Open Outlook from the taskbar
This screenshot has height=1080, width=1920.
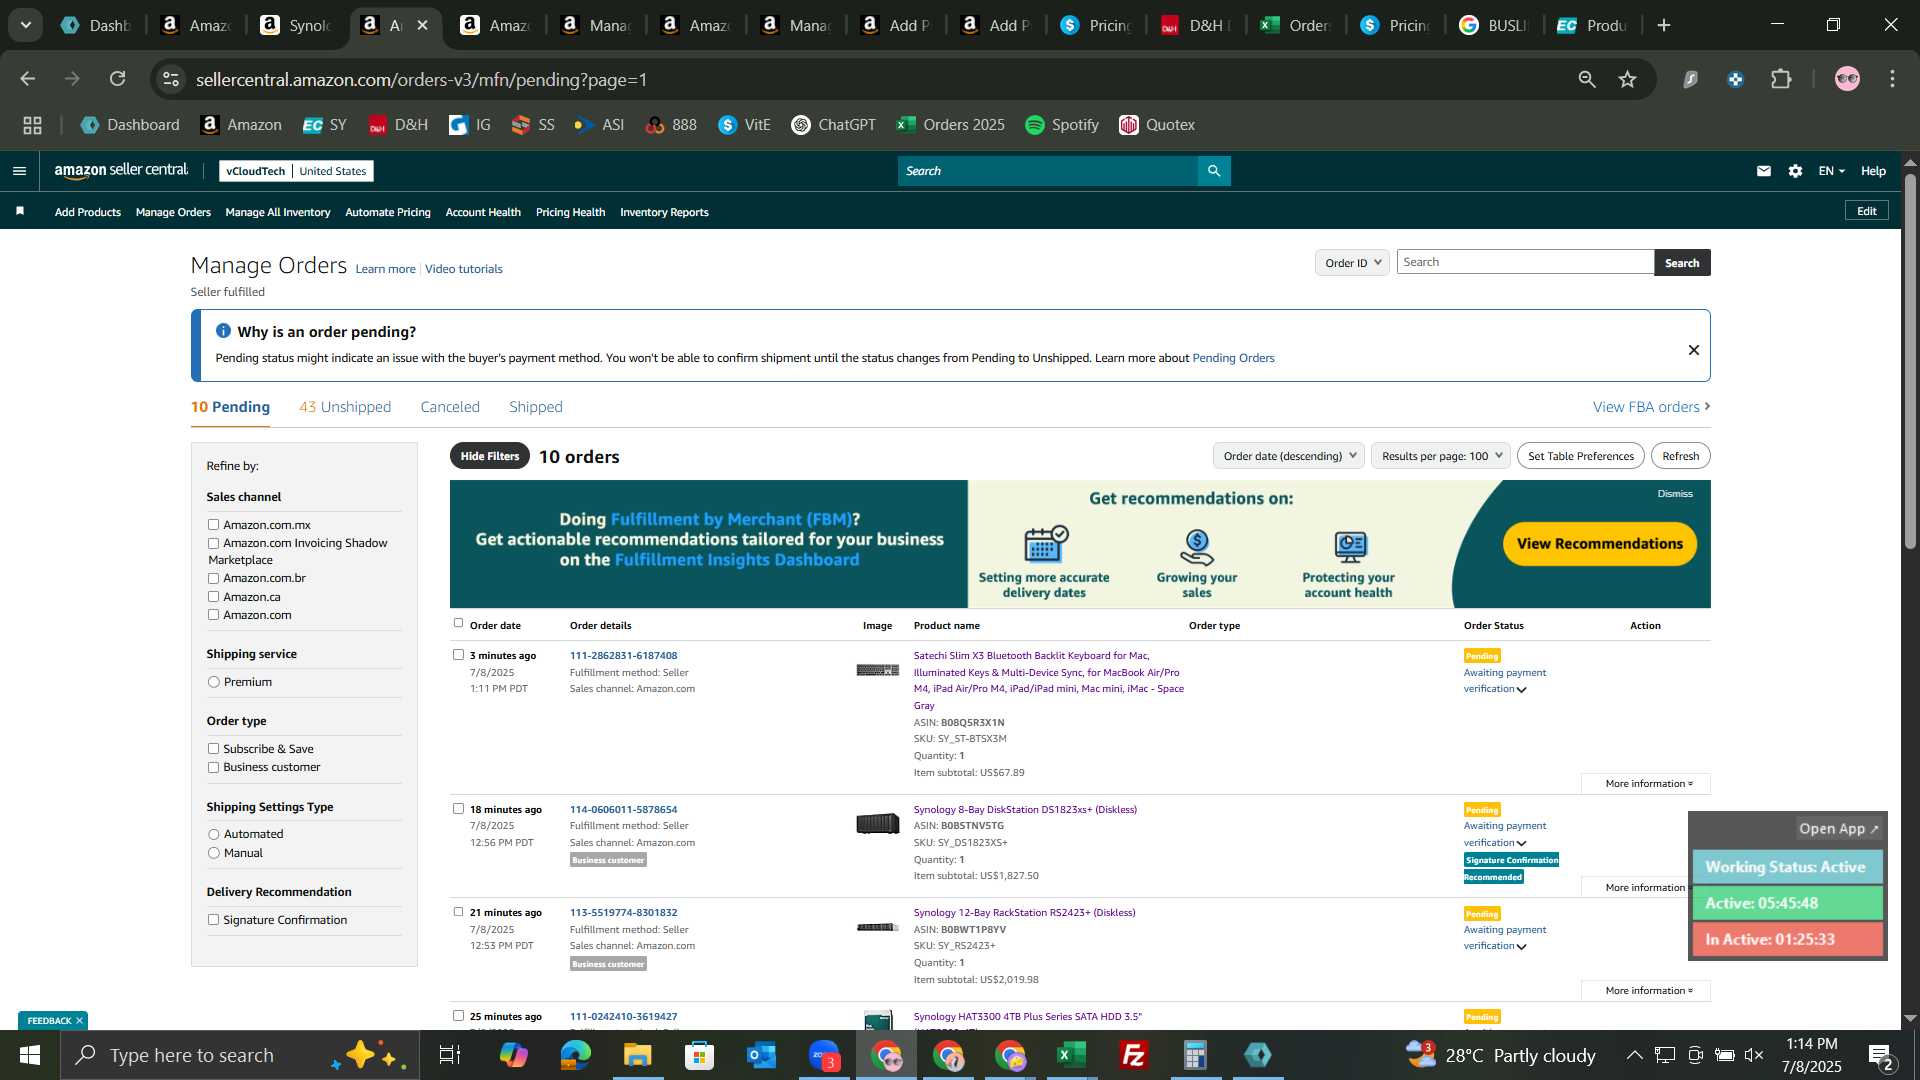(761, 1055)
